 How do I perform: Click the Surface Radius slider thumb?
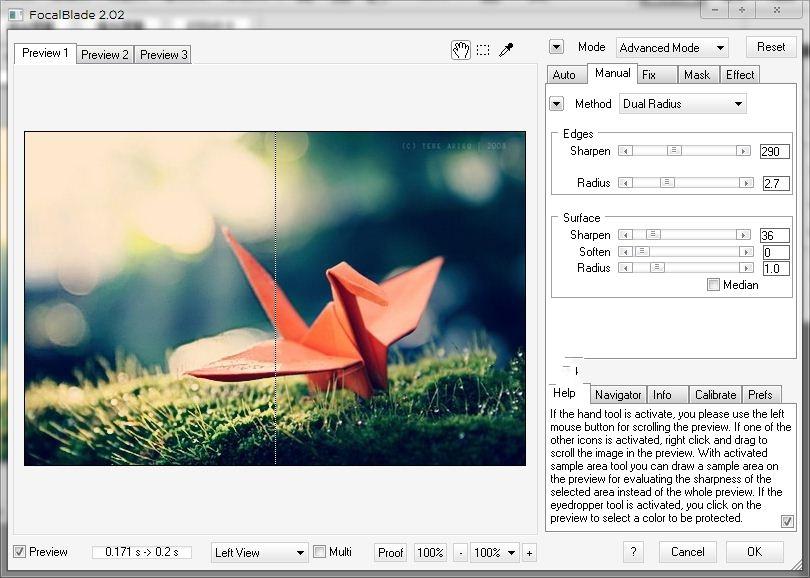tap(657, 268)
